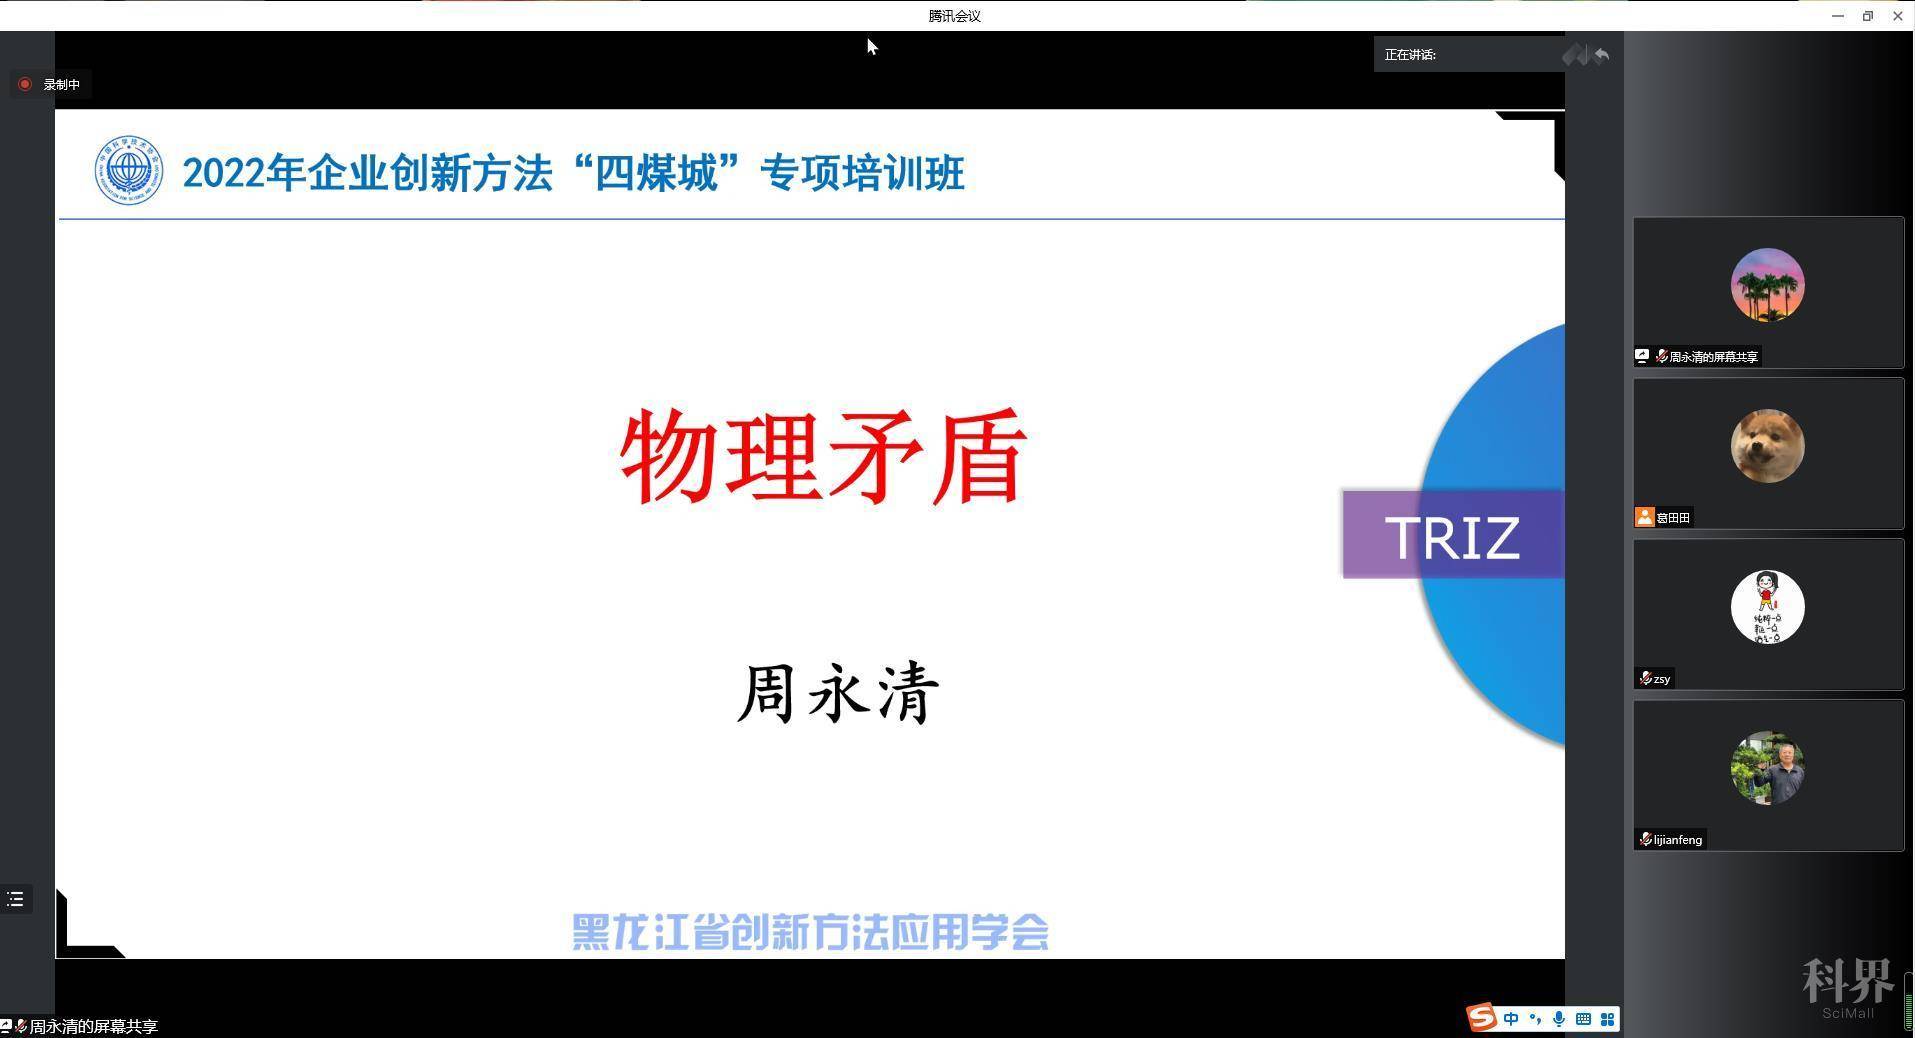Open the Sogou soft keyboard
The width and height of the screenshot is (1915, 1038).
coord(1583,1019)
